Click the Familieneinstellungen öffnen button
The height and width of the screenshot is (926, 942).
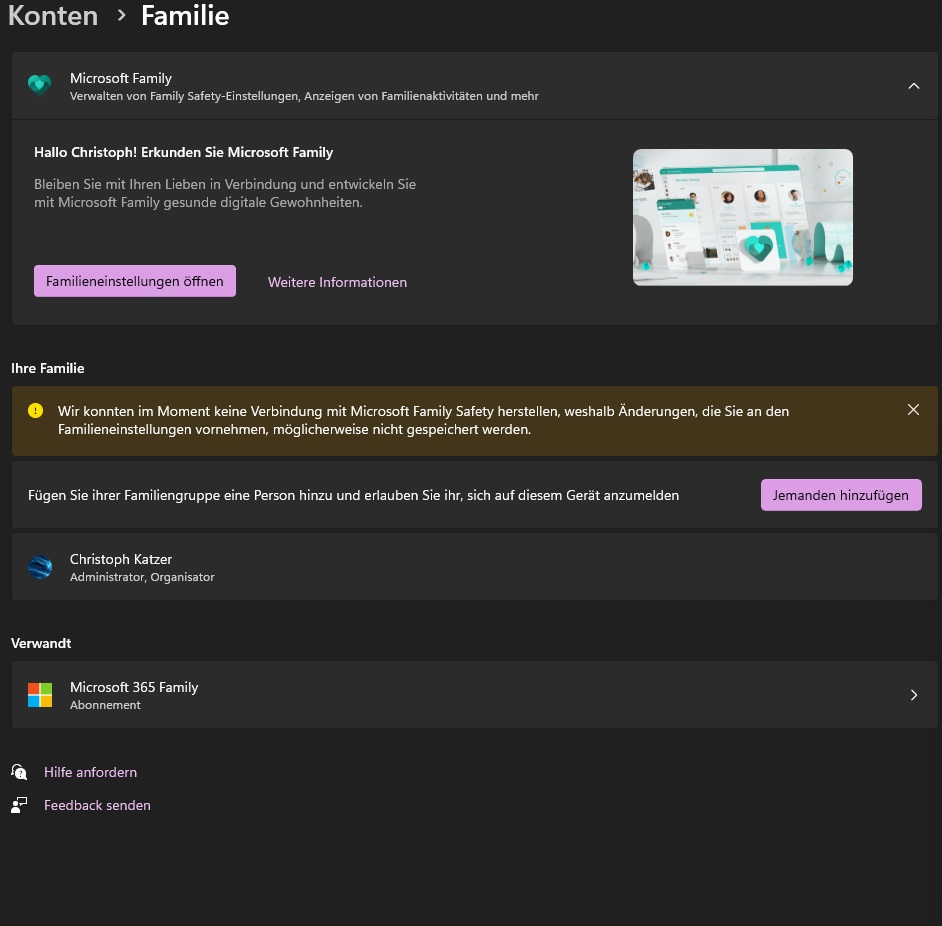point(134,281)
